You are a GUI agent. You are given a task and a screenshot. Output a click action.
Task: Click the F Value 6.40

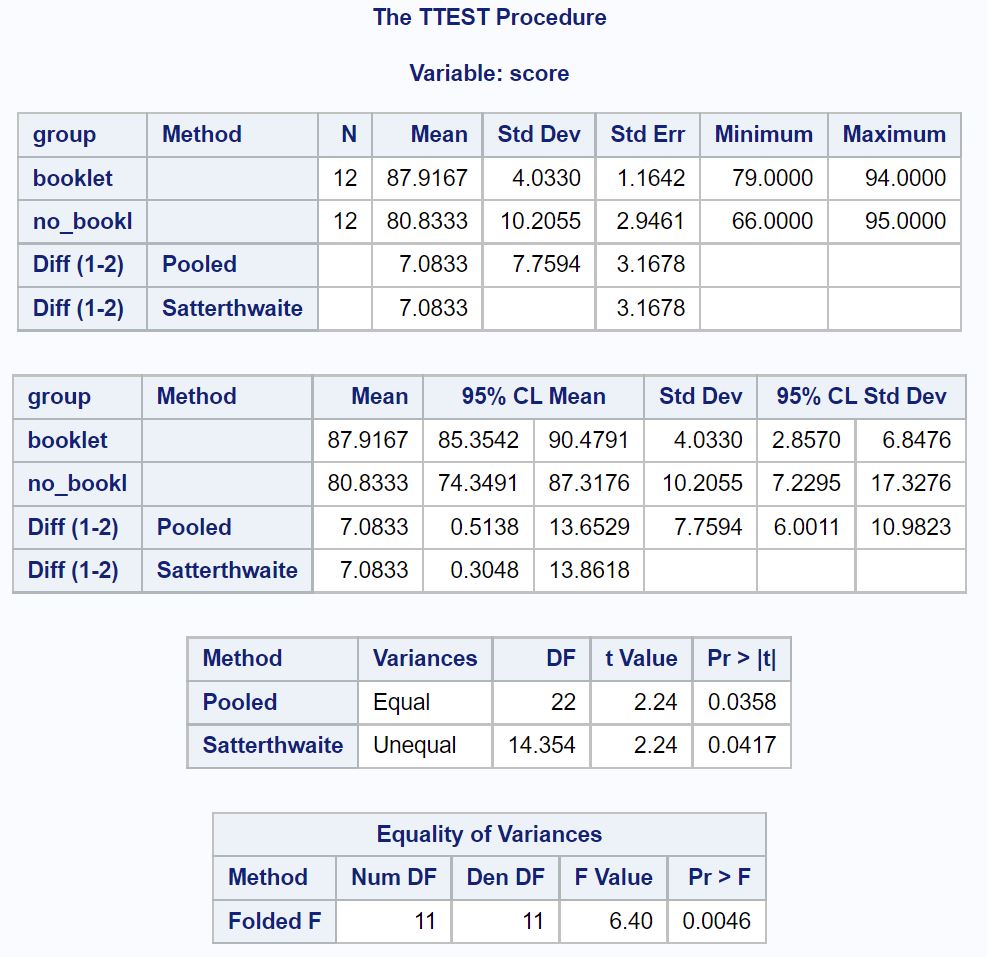click(631, 921)
